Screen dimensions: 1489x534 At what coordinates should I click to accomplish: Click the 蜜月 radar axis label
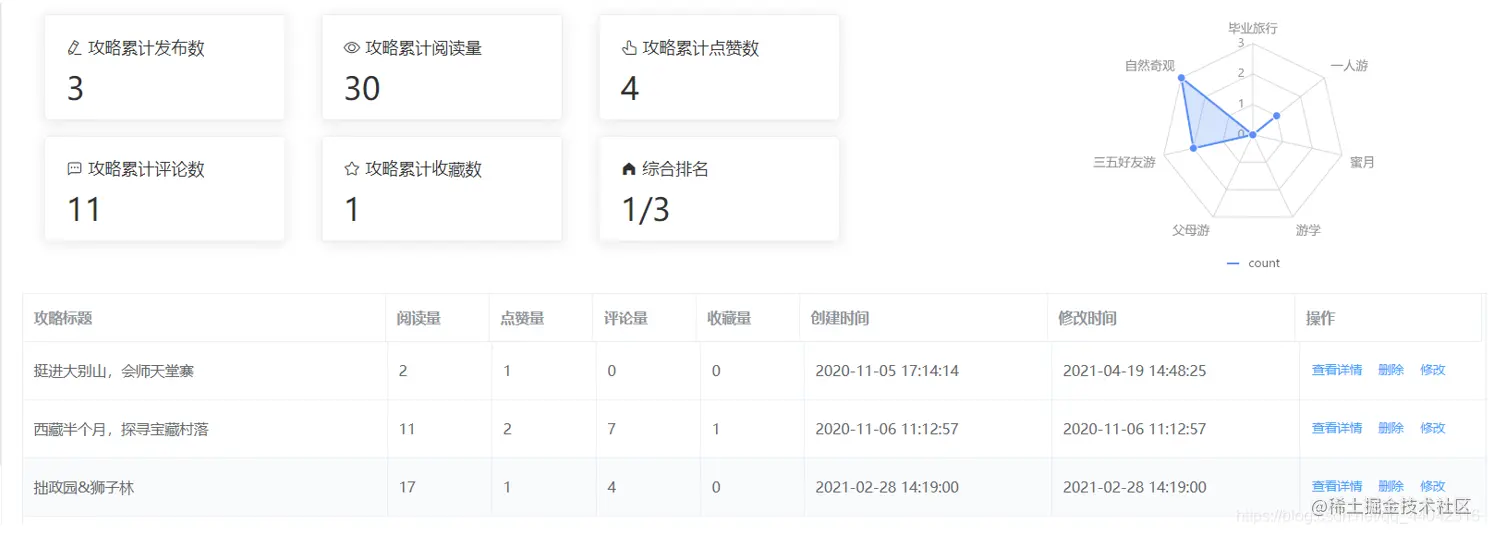pyautogui.click(x=1362, y=162)
